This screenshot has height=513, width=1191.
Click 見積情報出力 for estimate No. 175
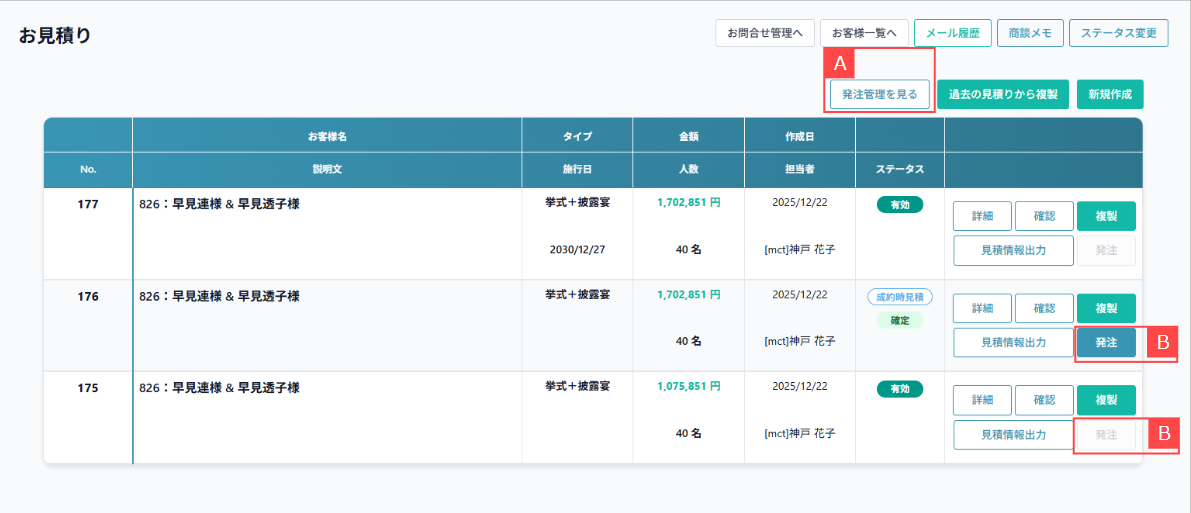1013,434
